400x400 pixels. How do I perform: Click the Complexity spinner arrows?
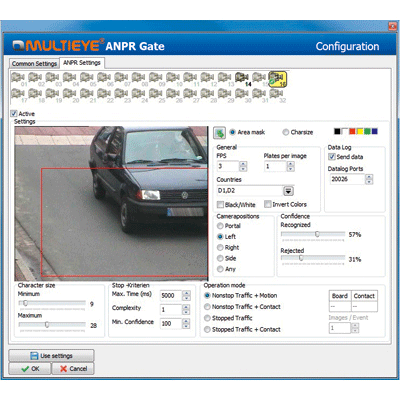186,309
